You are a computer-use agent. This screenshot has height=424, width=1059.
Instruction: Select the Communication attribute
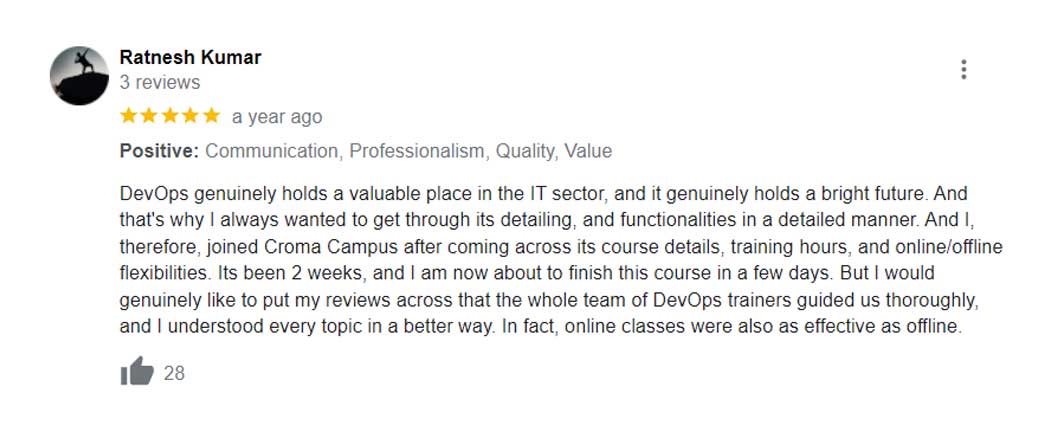pyautogui.click(x=273, y=152)
